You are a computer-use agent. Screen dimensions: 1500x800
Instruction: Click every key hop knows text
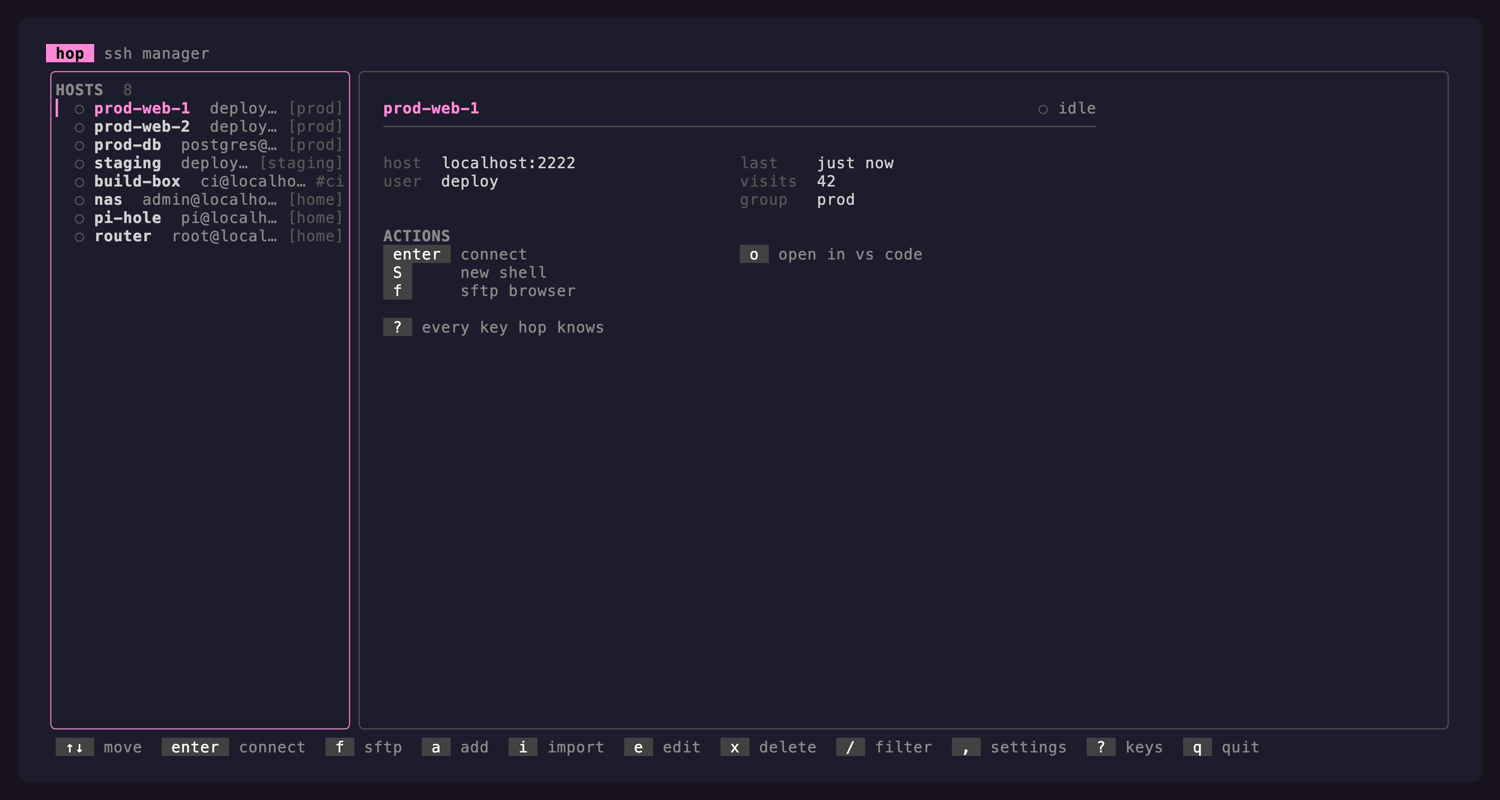pyautogui.click(x=513, y=327)
